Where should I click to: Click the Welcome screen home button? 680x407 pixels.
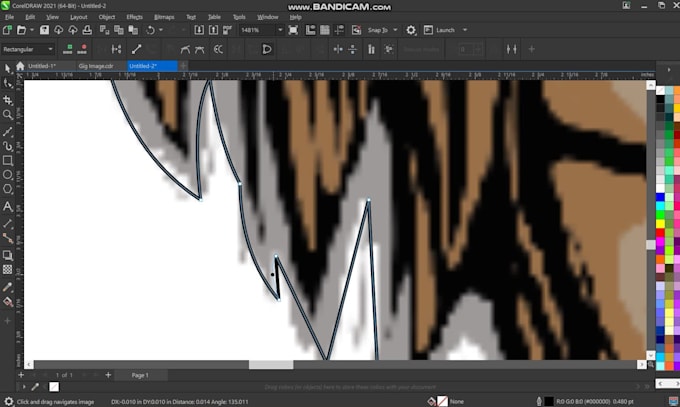pos(20,66)
